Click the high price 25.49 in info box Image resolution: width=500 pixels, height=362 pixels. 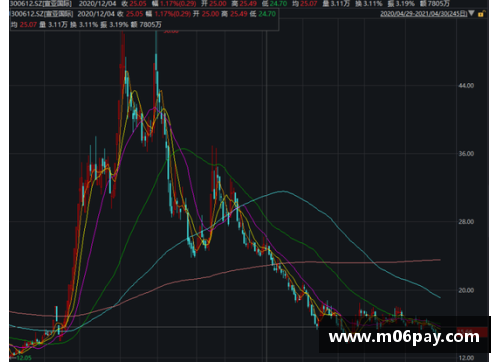(239, 14)
